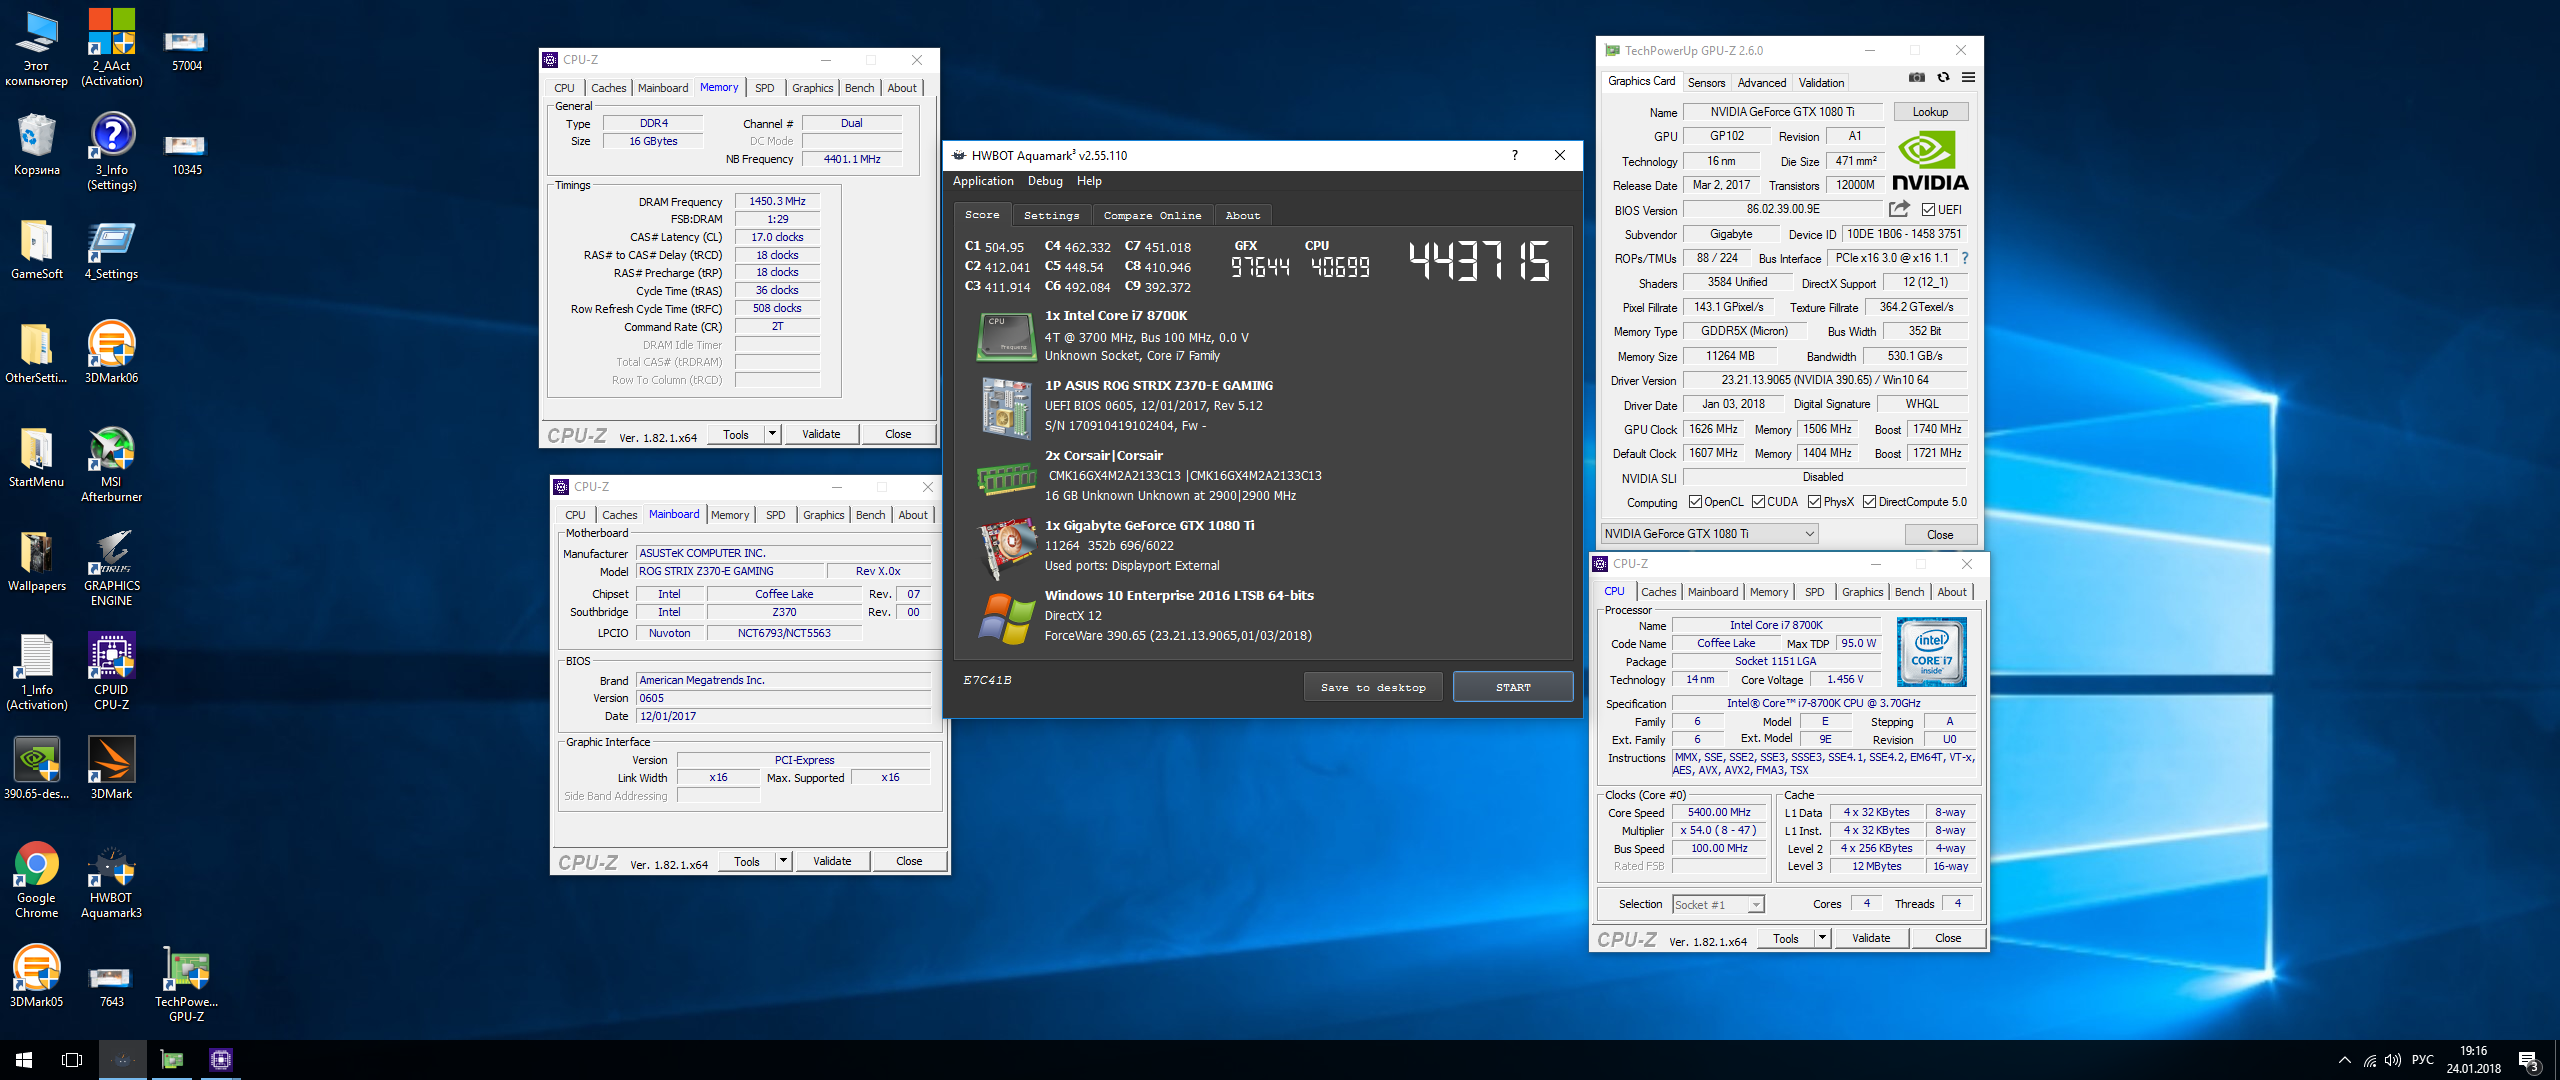Click START button in Aquamark

click(x=1512, y=687)
